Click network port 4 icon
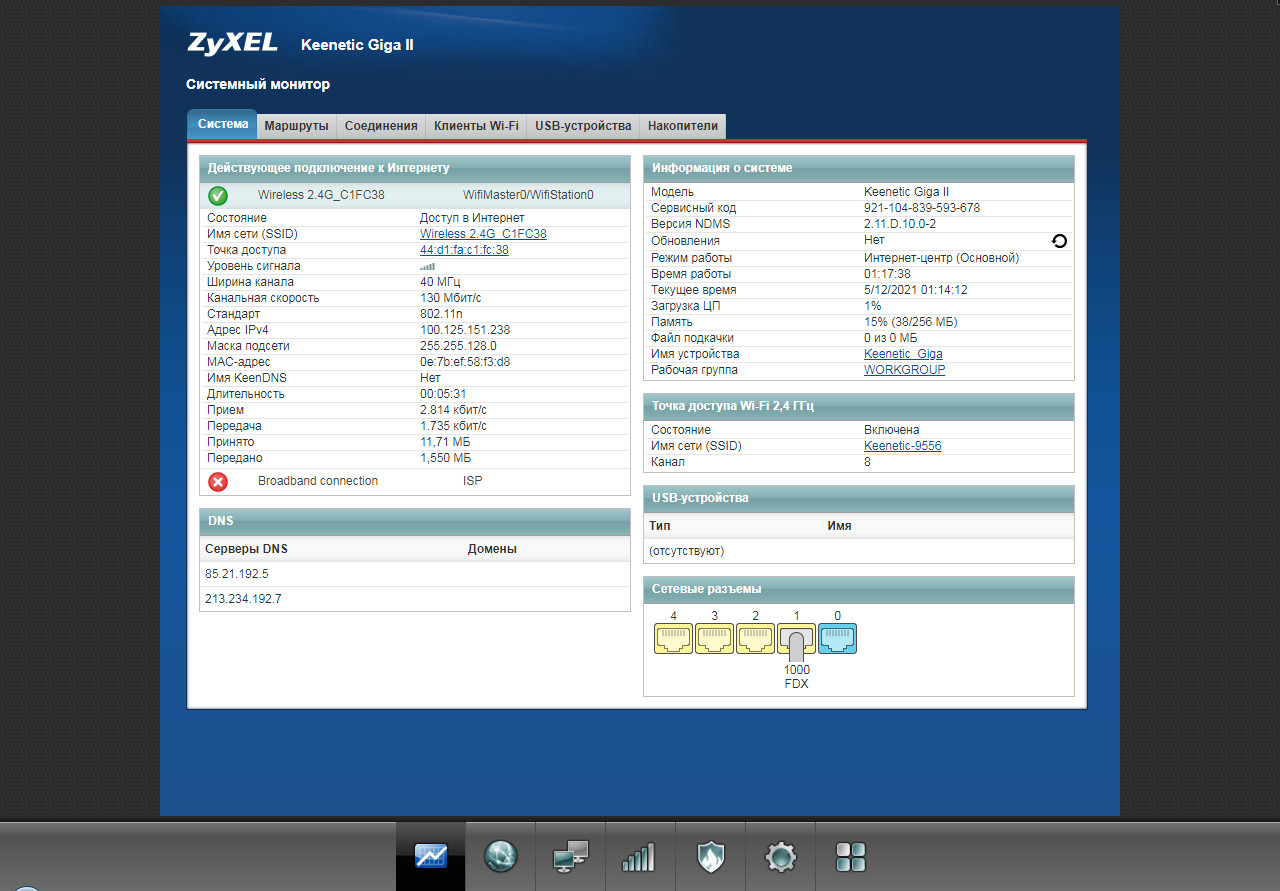 674,639
